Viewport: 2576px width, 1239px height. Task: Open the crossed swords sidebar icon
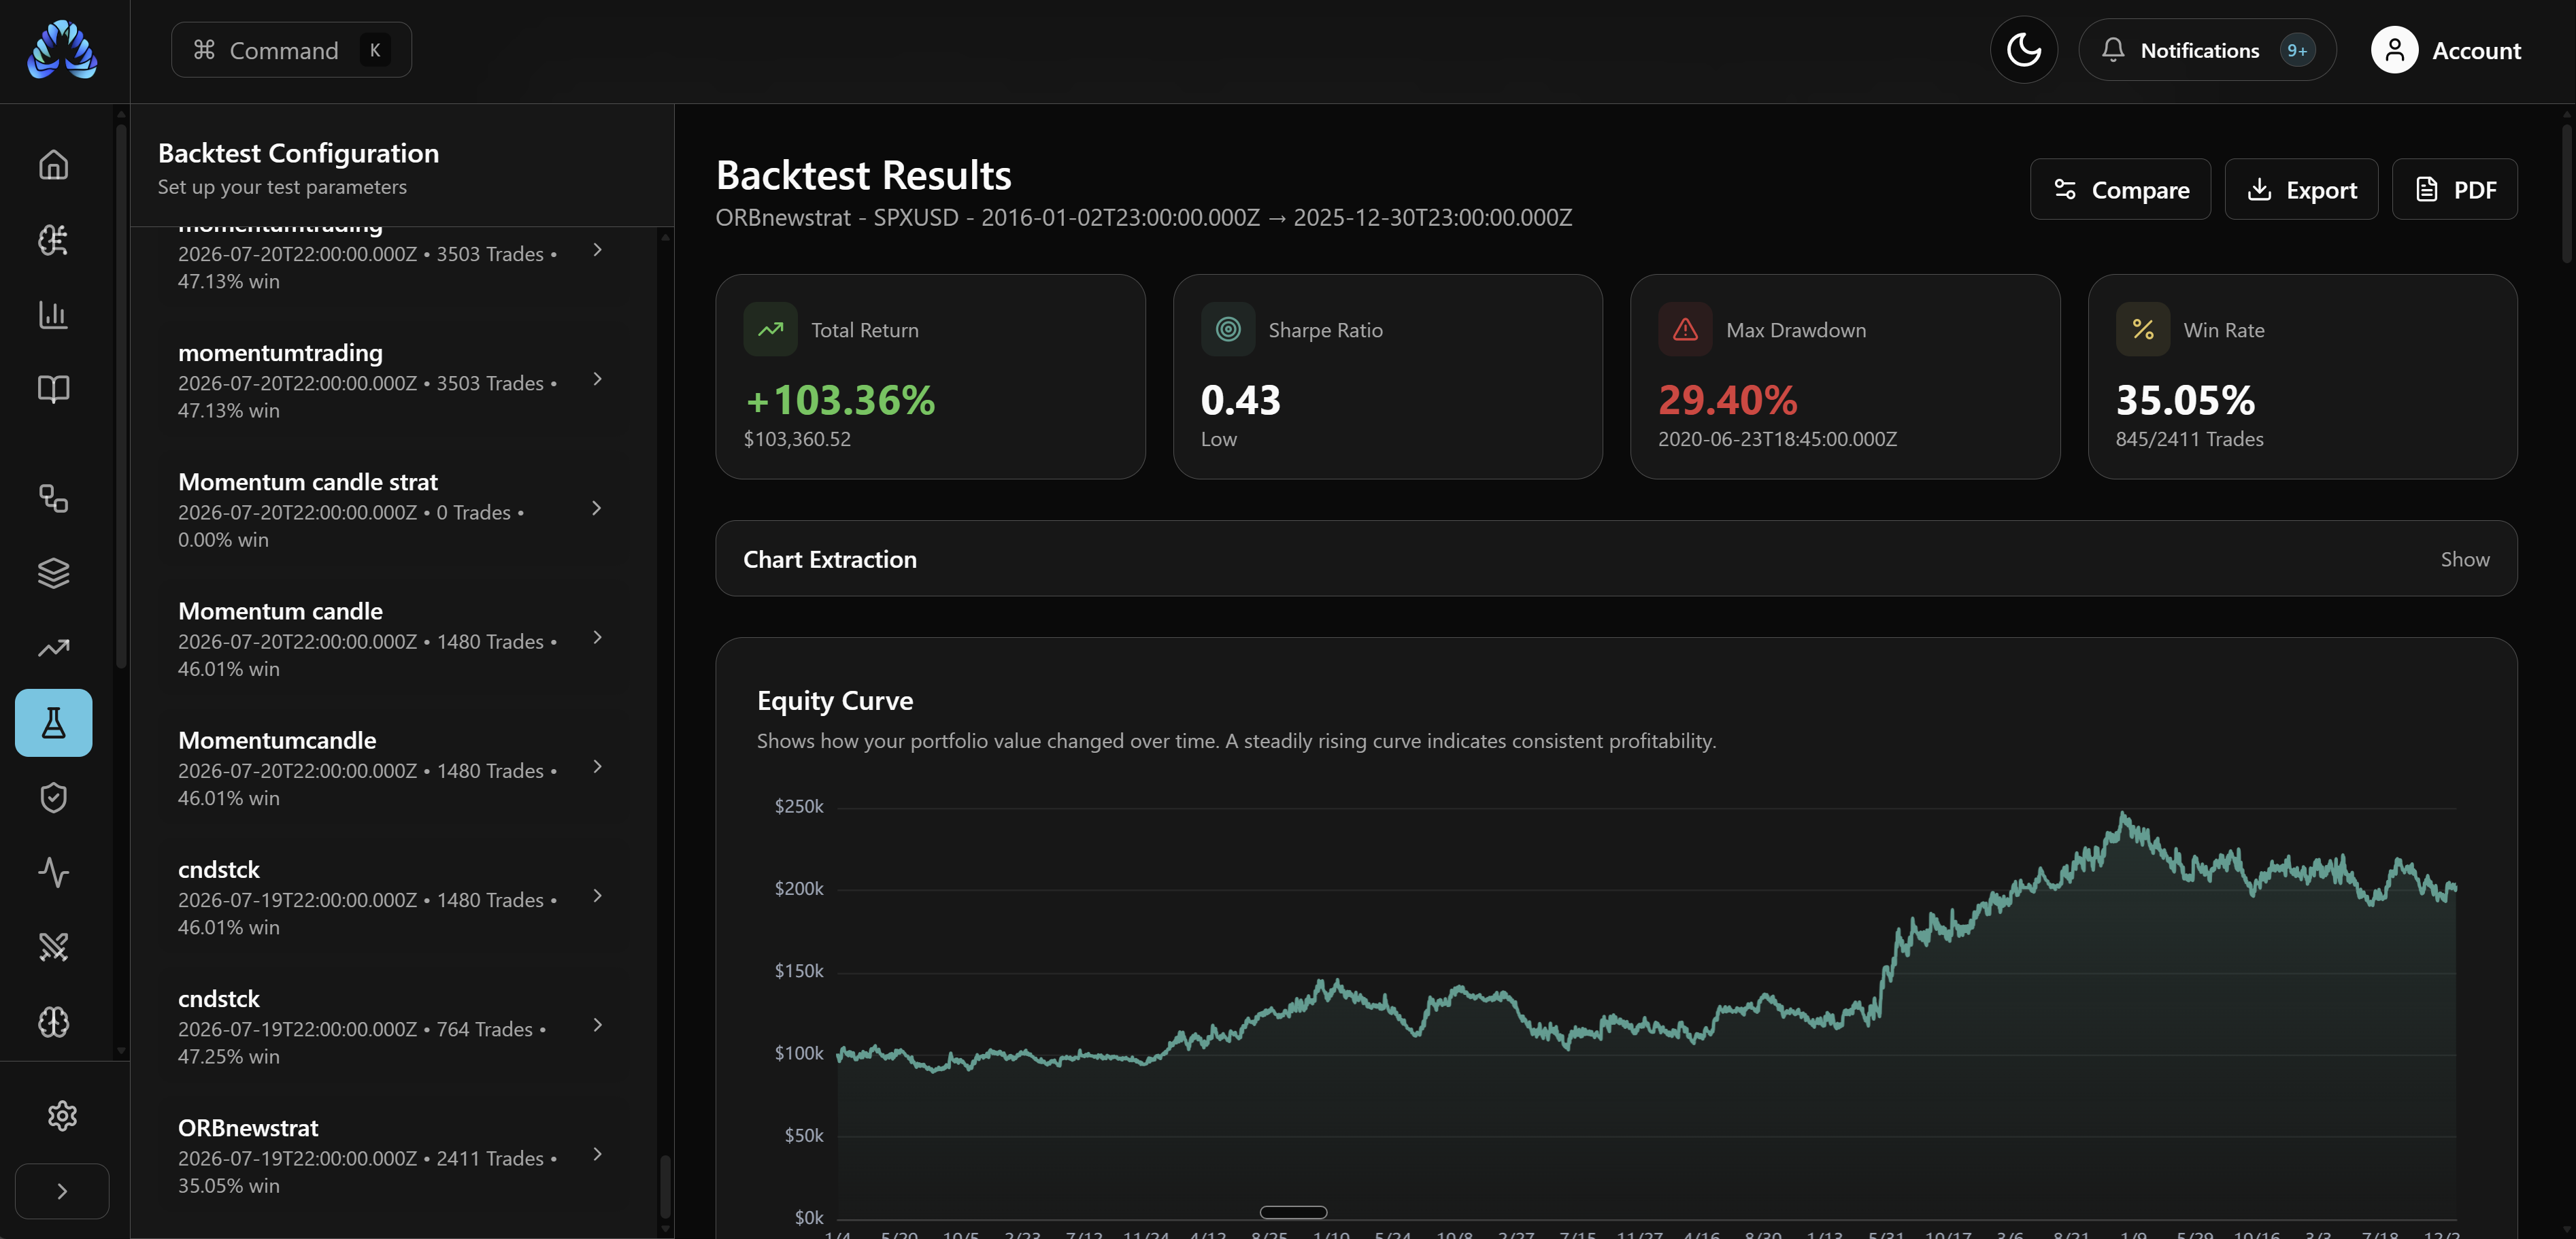[x=54, y=947]
